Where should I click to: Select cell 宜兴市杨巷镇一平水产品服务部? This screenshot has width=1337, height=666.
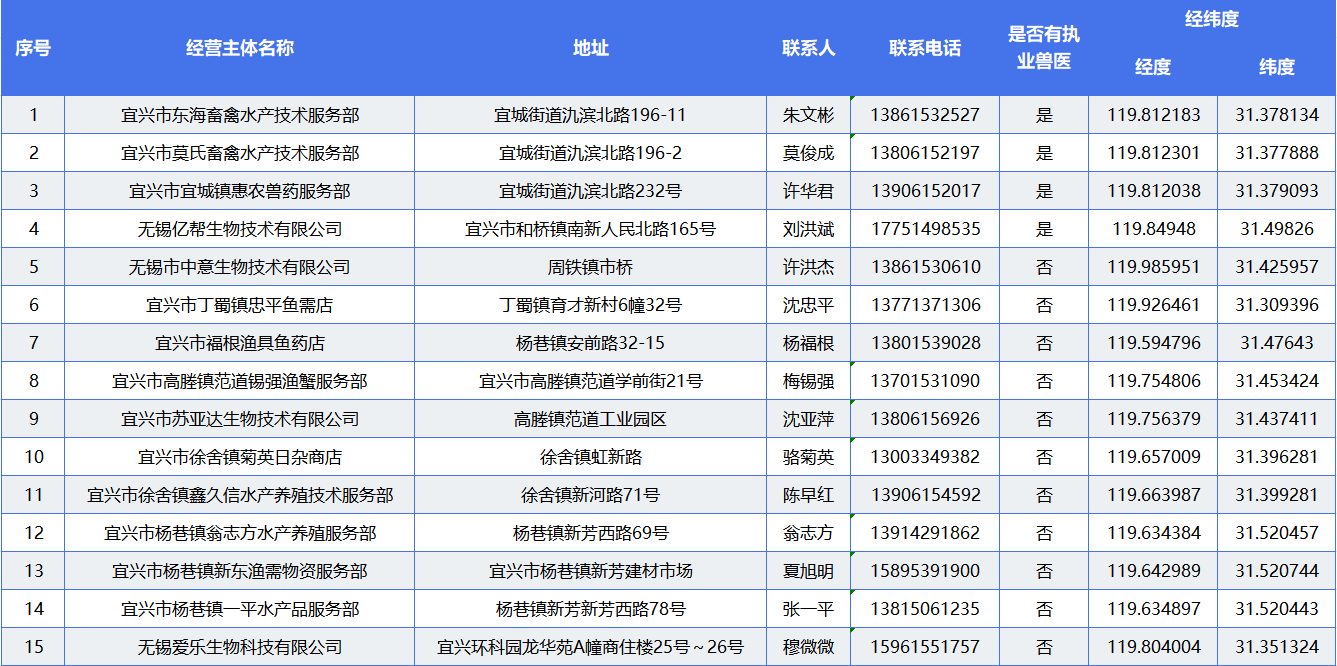(x=240, y=609)
